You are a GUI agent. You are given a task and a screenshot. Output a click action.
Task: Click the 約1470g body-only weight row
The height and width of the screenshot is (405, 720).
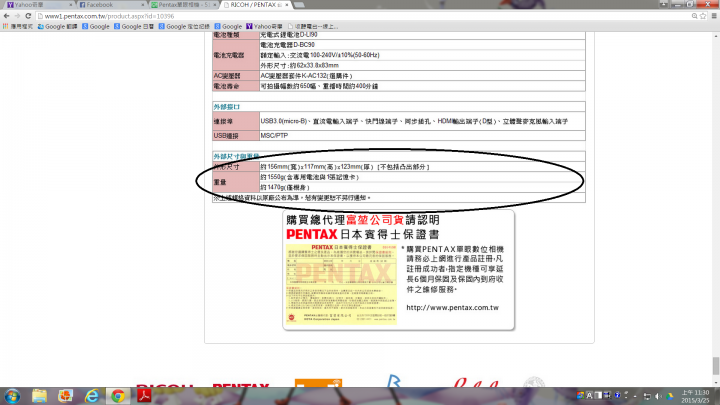422,187
